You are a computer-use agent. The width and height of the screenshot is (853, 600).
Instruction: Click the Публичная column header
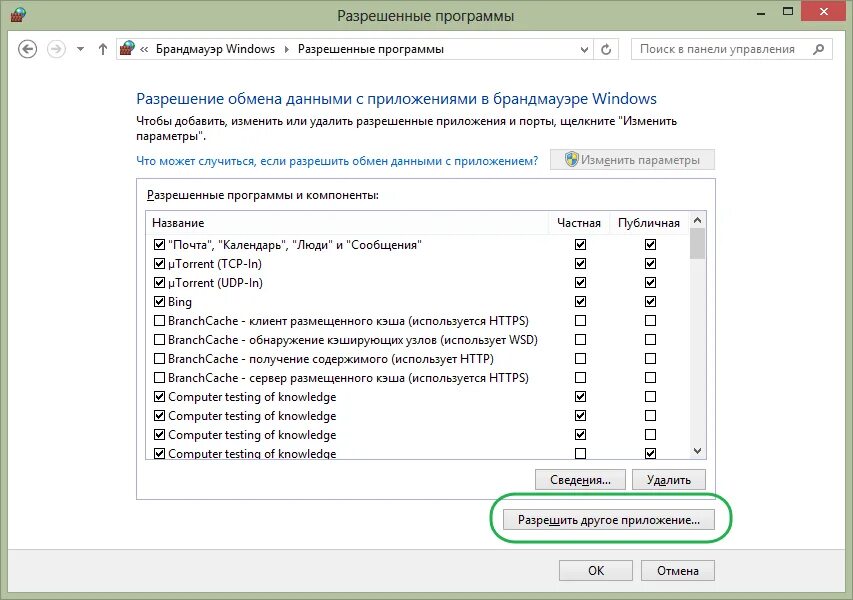[x=648, y=223]
